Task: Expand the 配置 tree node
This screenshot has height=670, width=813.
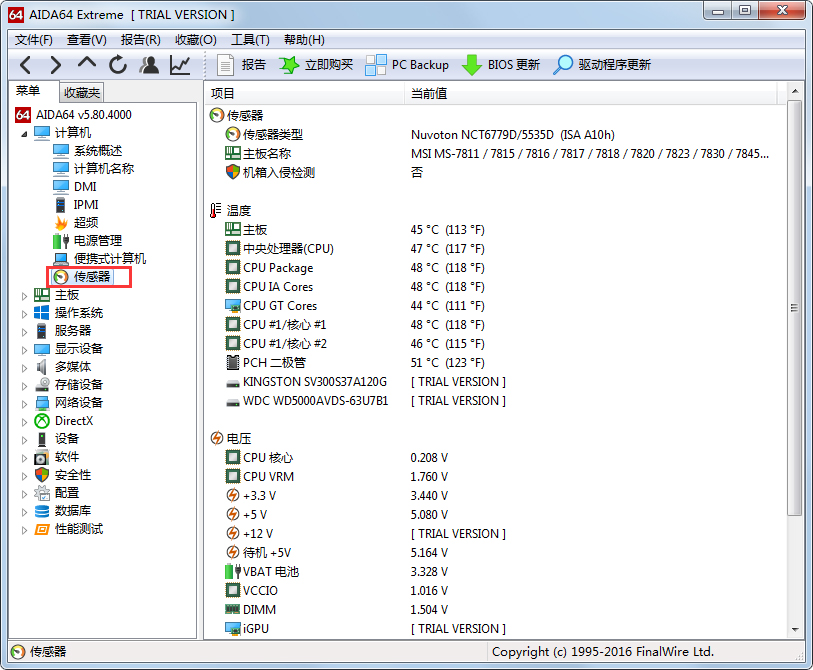Action: coord(24,494)
